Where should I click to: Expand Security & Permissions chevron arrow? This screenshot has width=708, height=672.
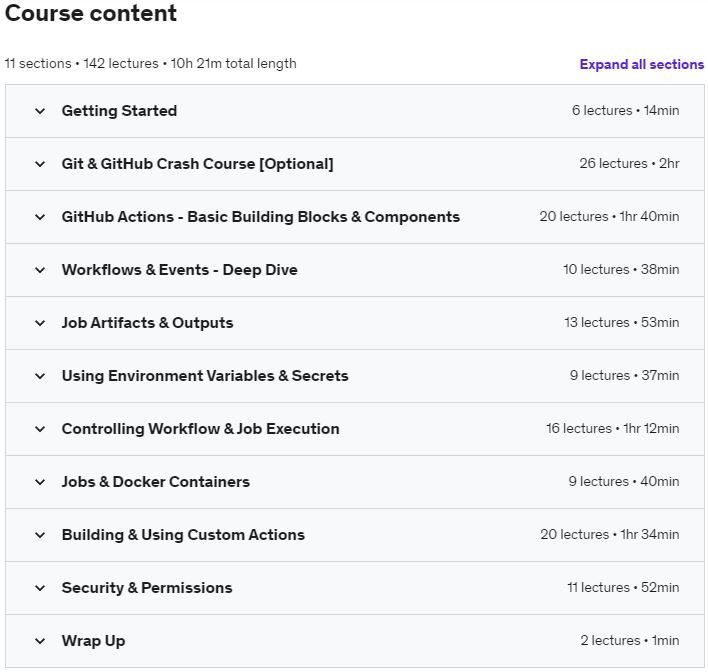[40, 588]
